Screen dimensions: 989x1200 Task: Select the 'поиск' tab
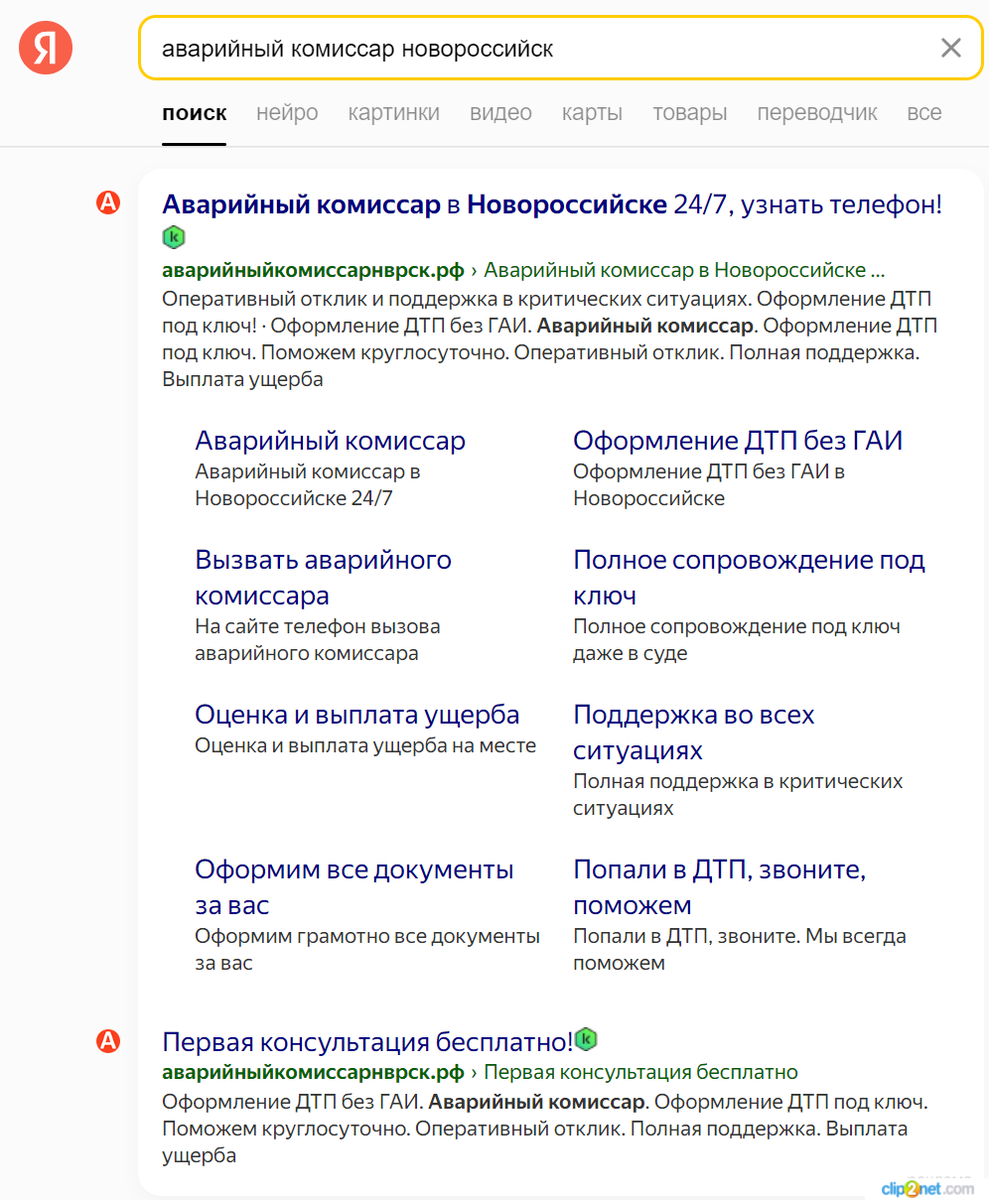coord(194,113)
